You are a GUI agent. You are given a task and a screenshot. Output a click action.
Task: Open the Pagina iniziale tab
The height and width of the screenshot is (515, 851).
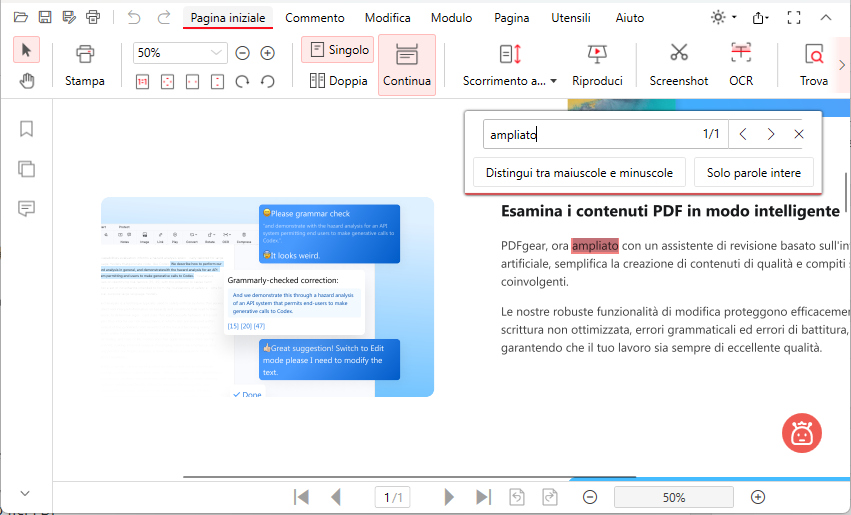tap(228, 18)
